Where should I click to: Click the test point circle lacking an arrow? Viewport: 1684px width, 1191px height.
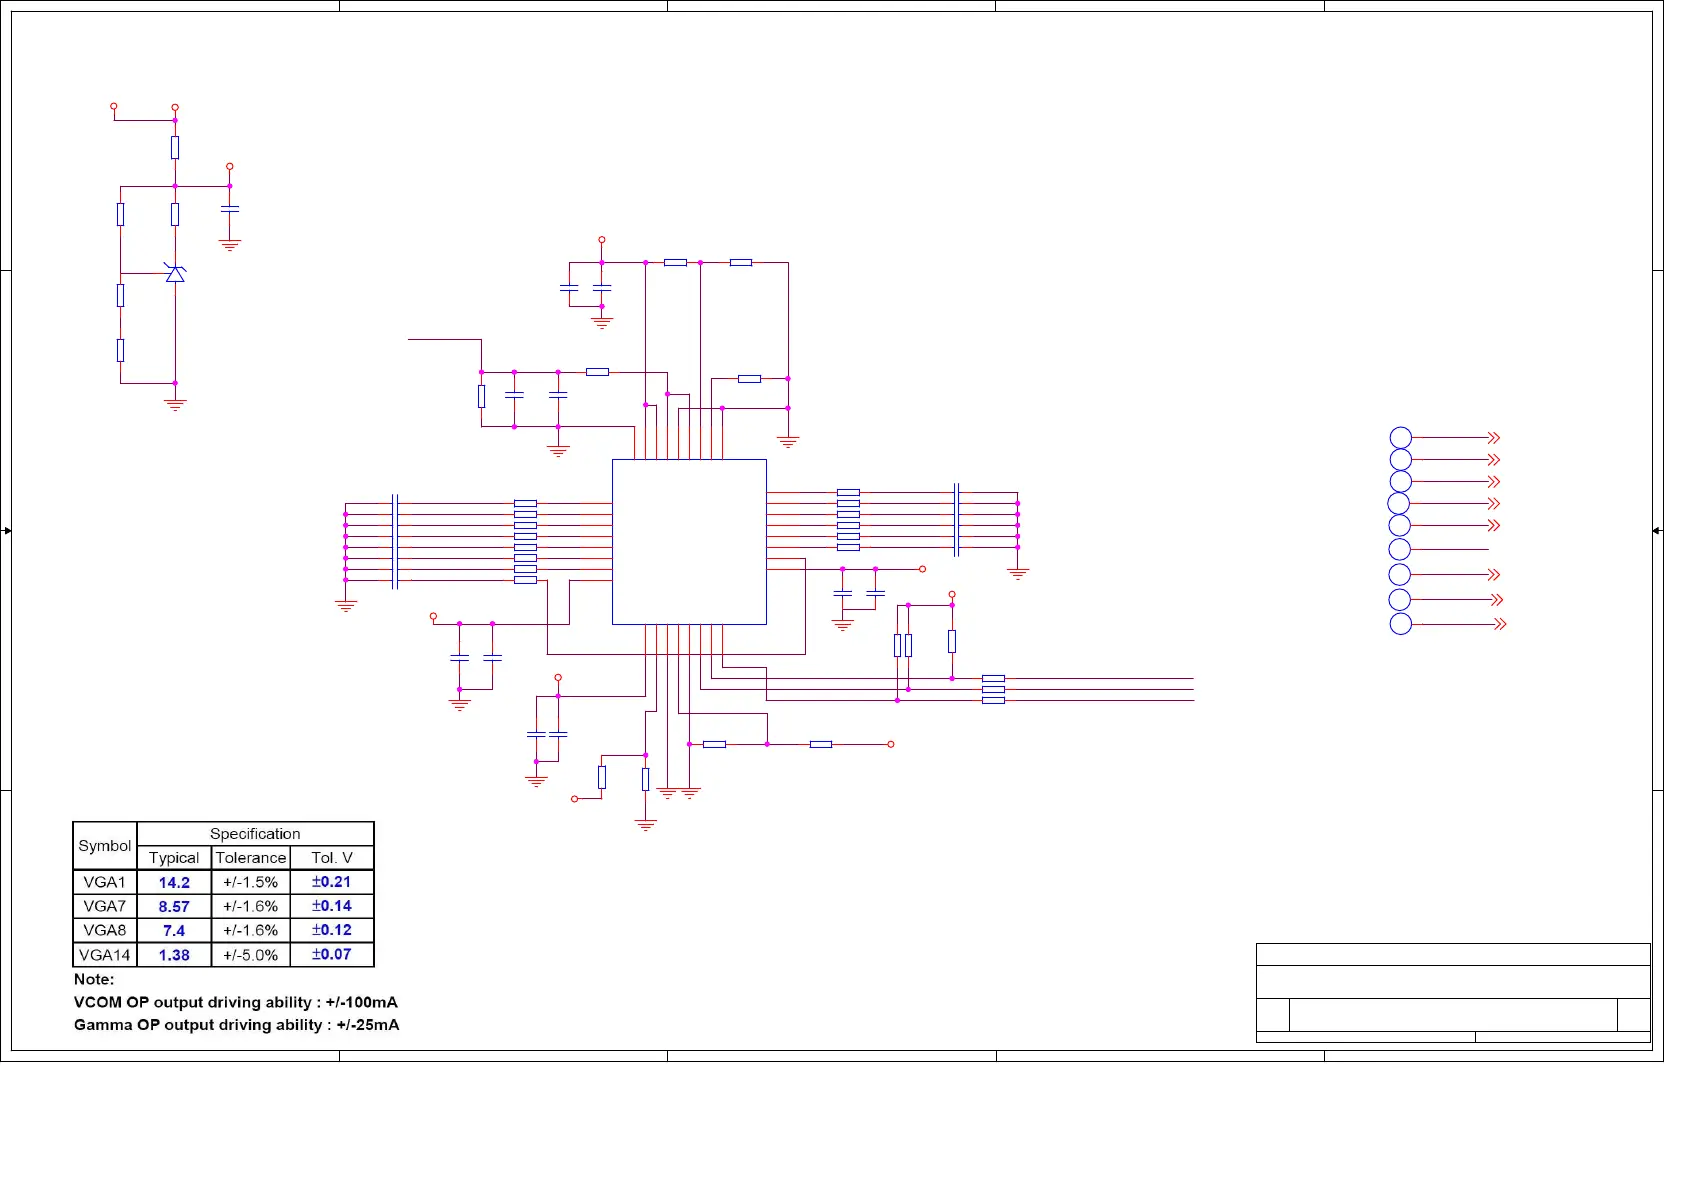click(1400, 549)
